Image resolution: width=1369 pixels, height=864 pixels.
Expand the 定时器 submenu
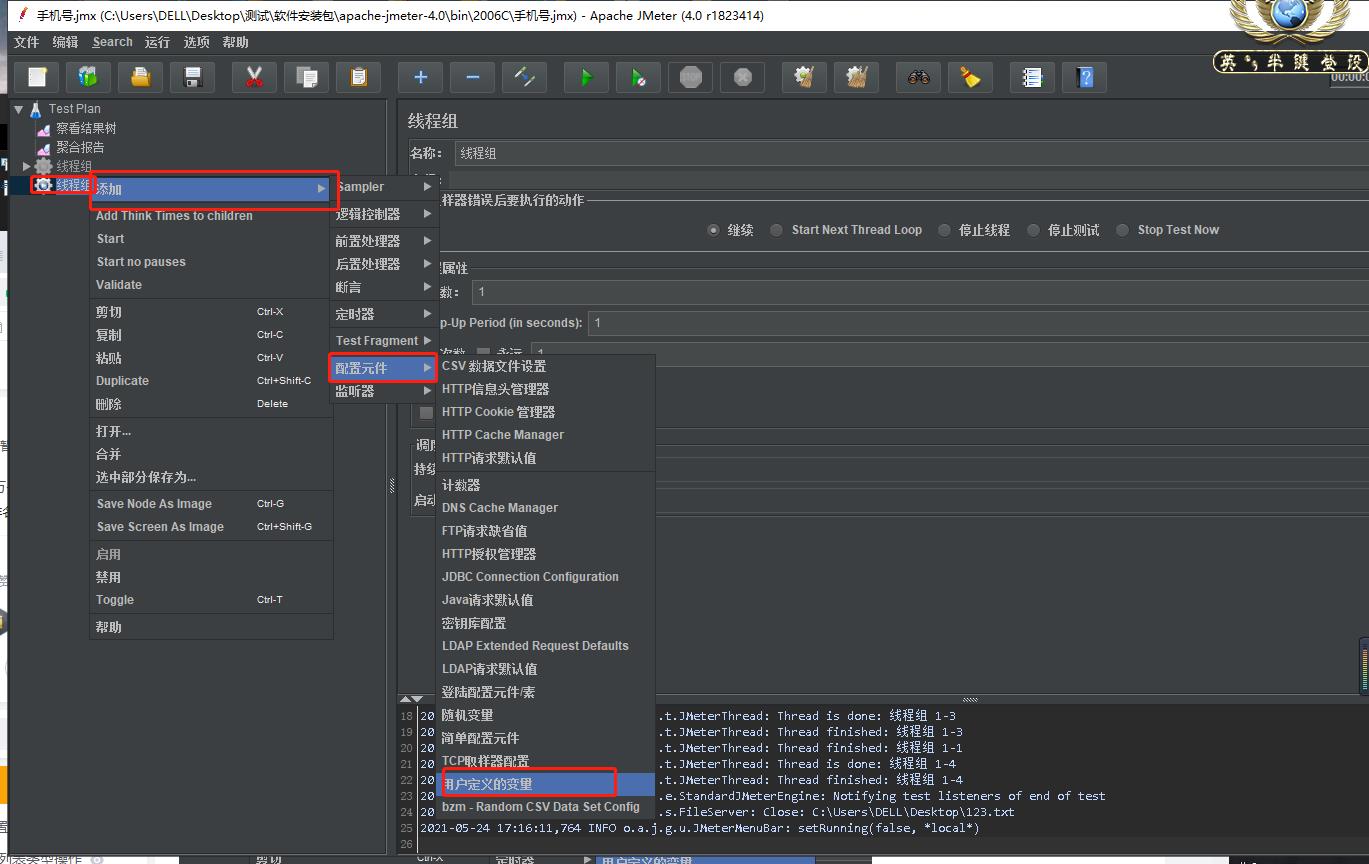click(x=384, y=314)
